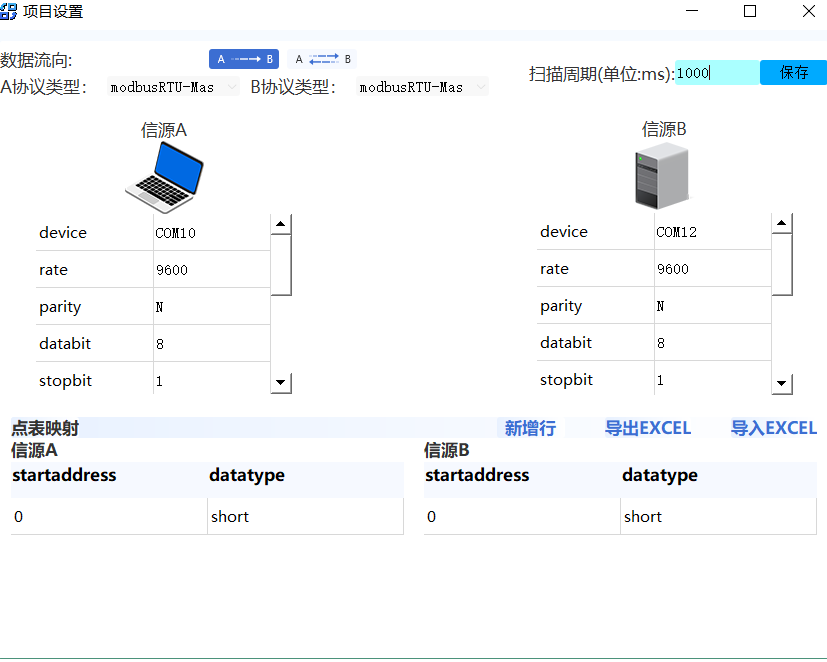This screenshot has height=662, width=827.
Task: Click the device label in source A
Action: 63,233
